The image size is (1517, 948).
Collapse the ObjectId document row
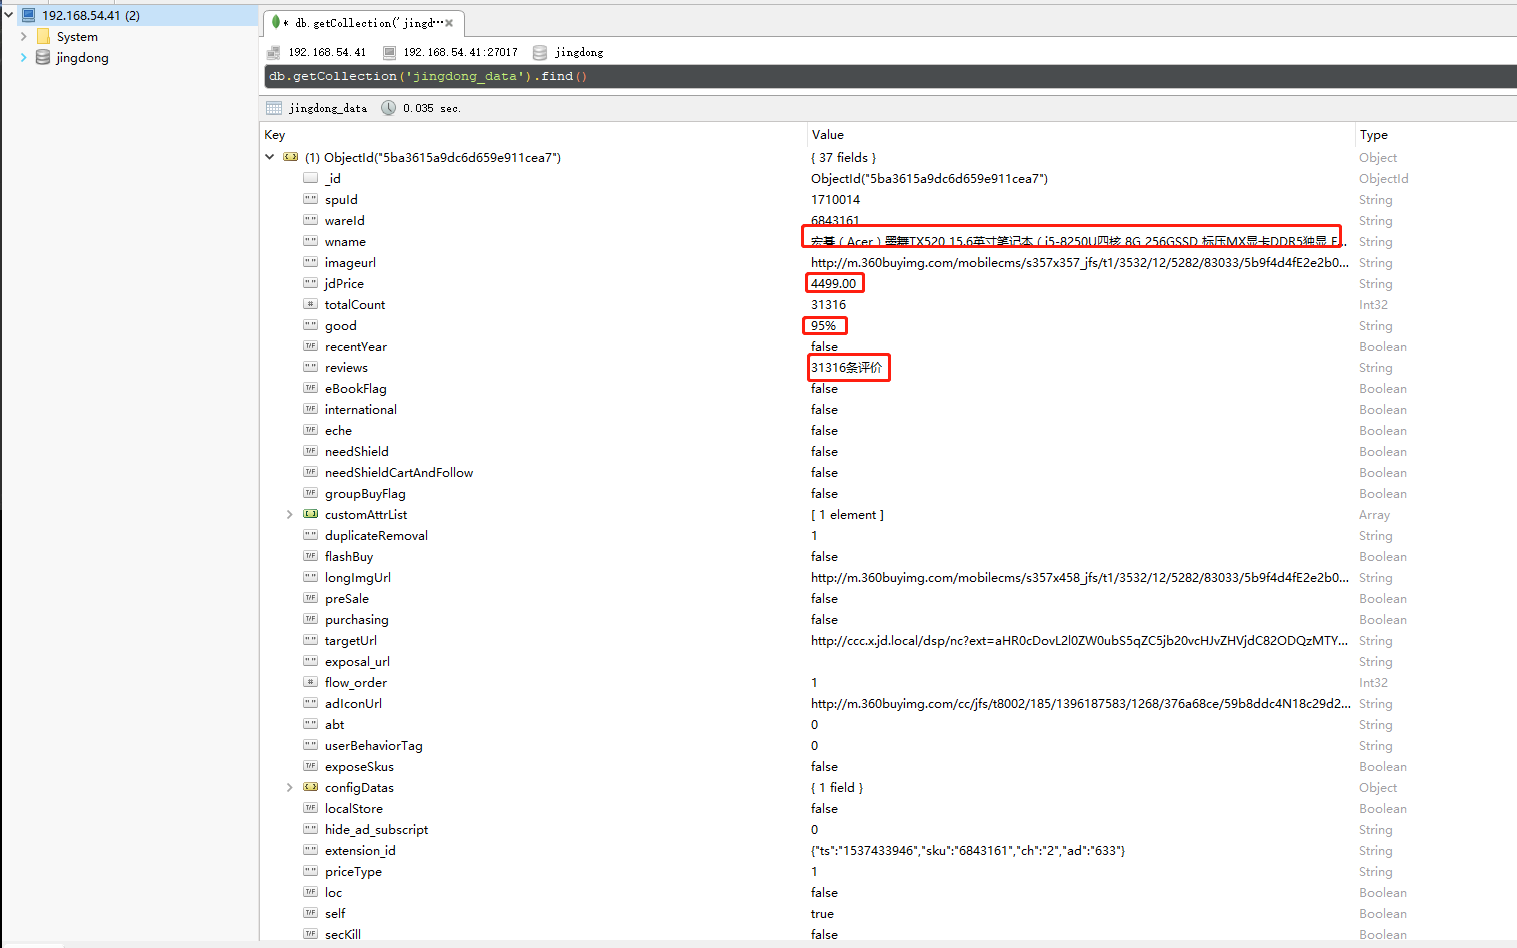tap(270, 157)
